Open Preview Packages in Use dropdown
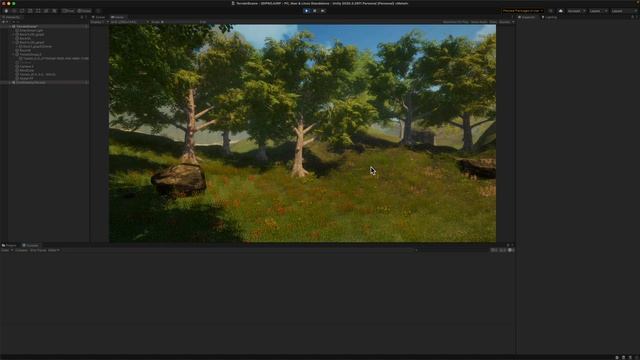Image resolution: width=640 pixels, height=360 pixels. pyautogui.click(x=523, y=11)
